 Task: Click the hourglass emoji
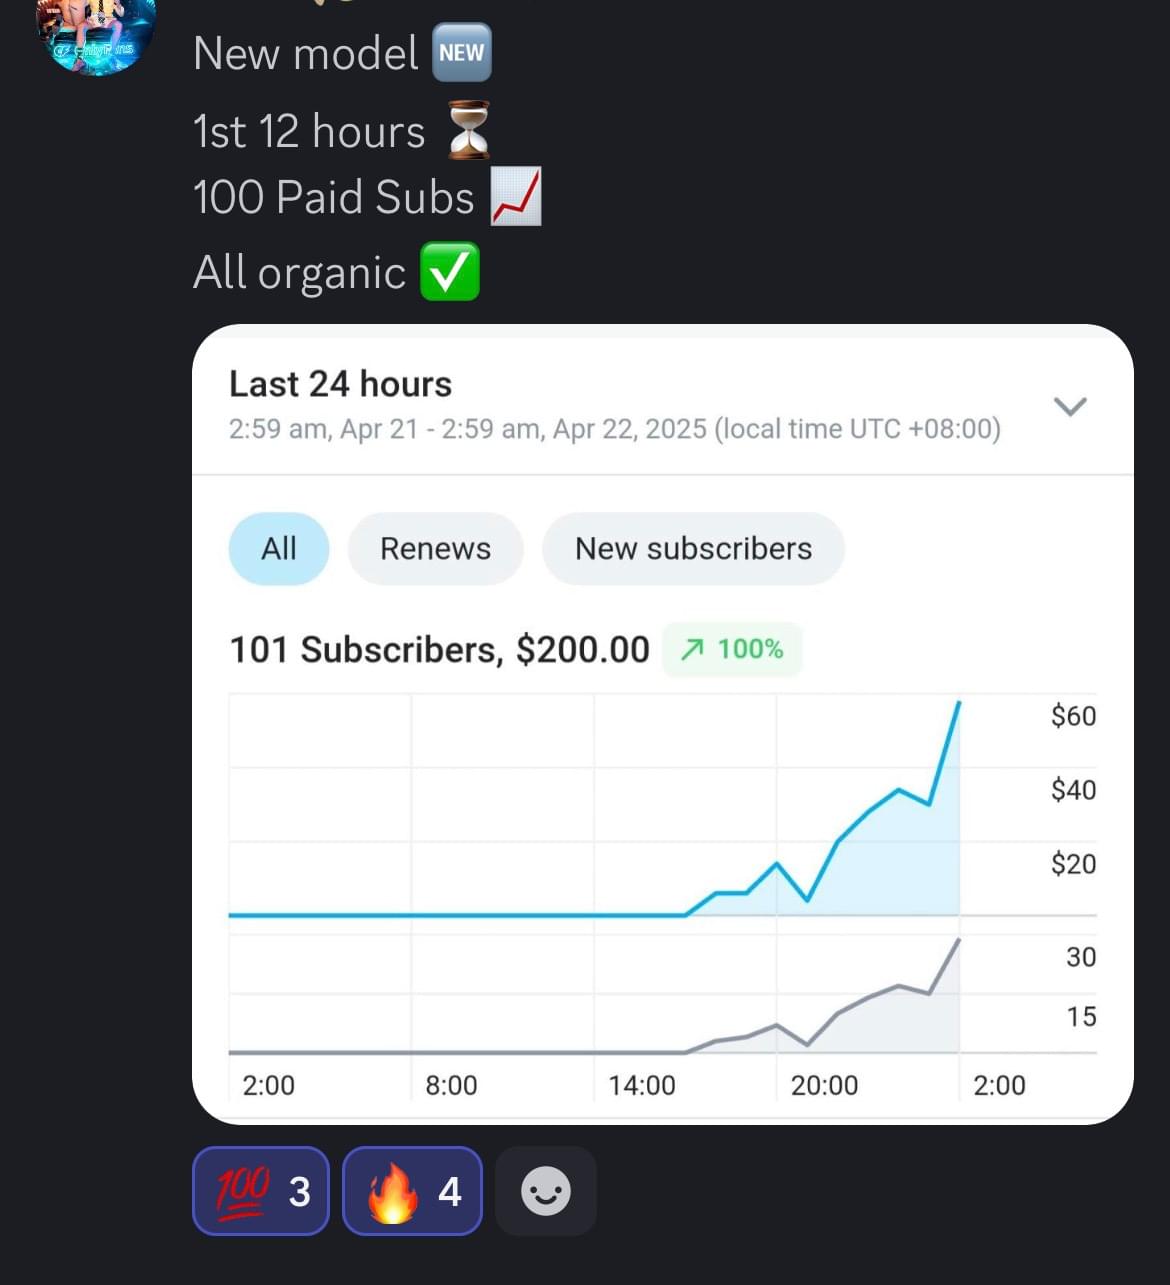click(x=468, y=131)
